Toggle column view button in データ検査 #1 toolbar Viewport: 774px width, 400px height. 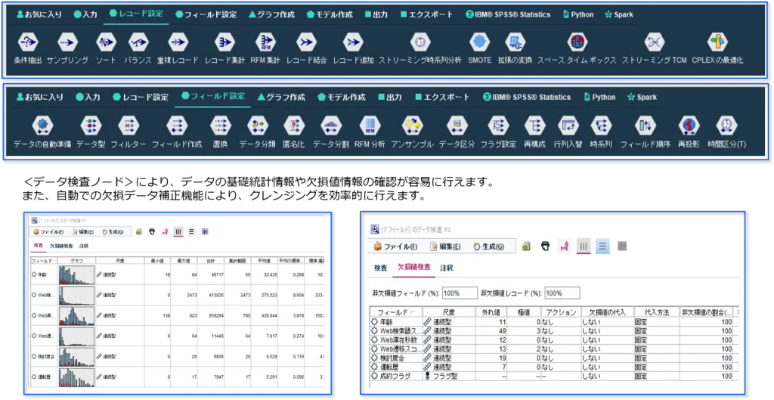coord(178,232)
